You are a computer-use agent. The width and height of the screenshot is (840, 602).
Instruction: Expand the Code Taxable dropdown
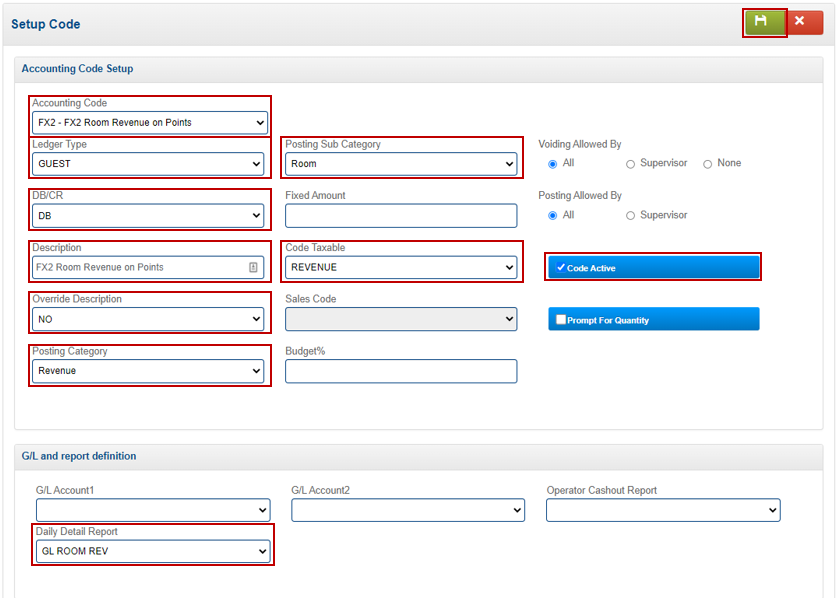(x=401, y=268)
